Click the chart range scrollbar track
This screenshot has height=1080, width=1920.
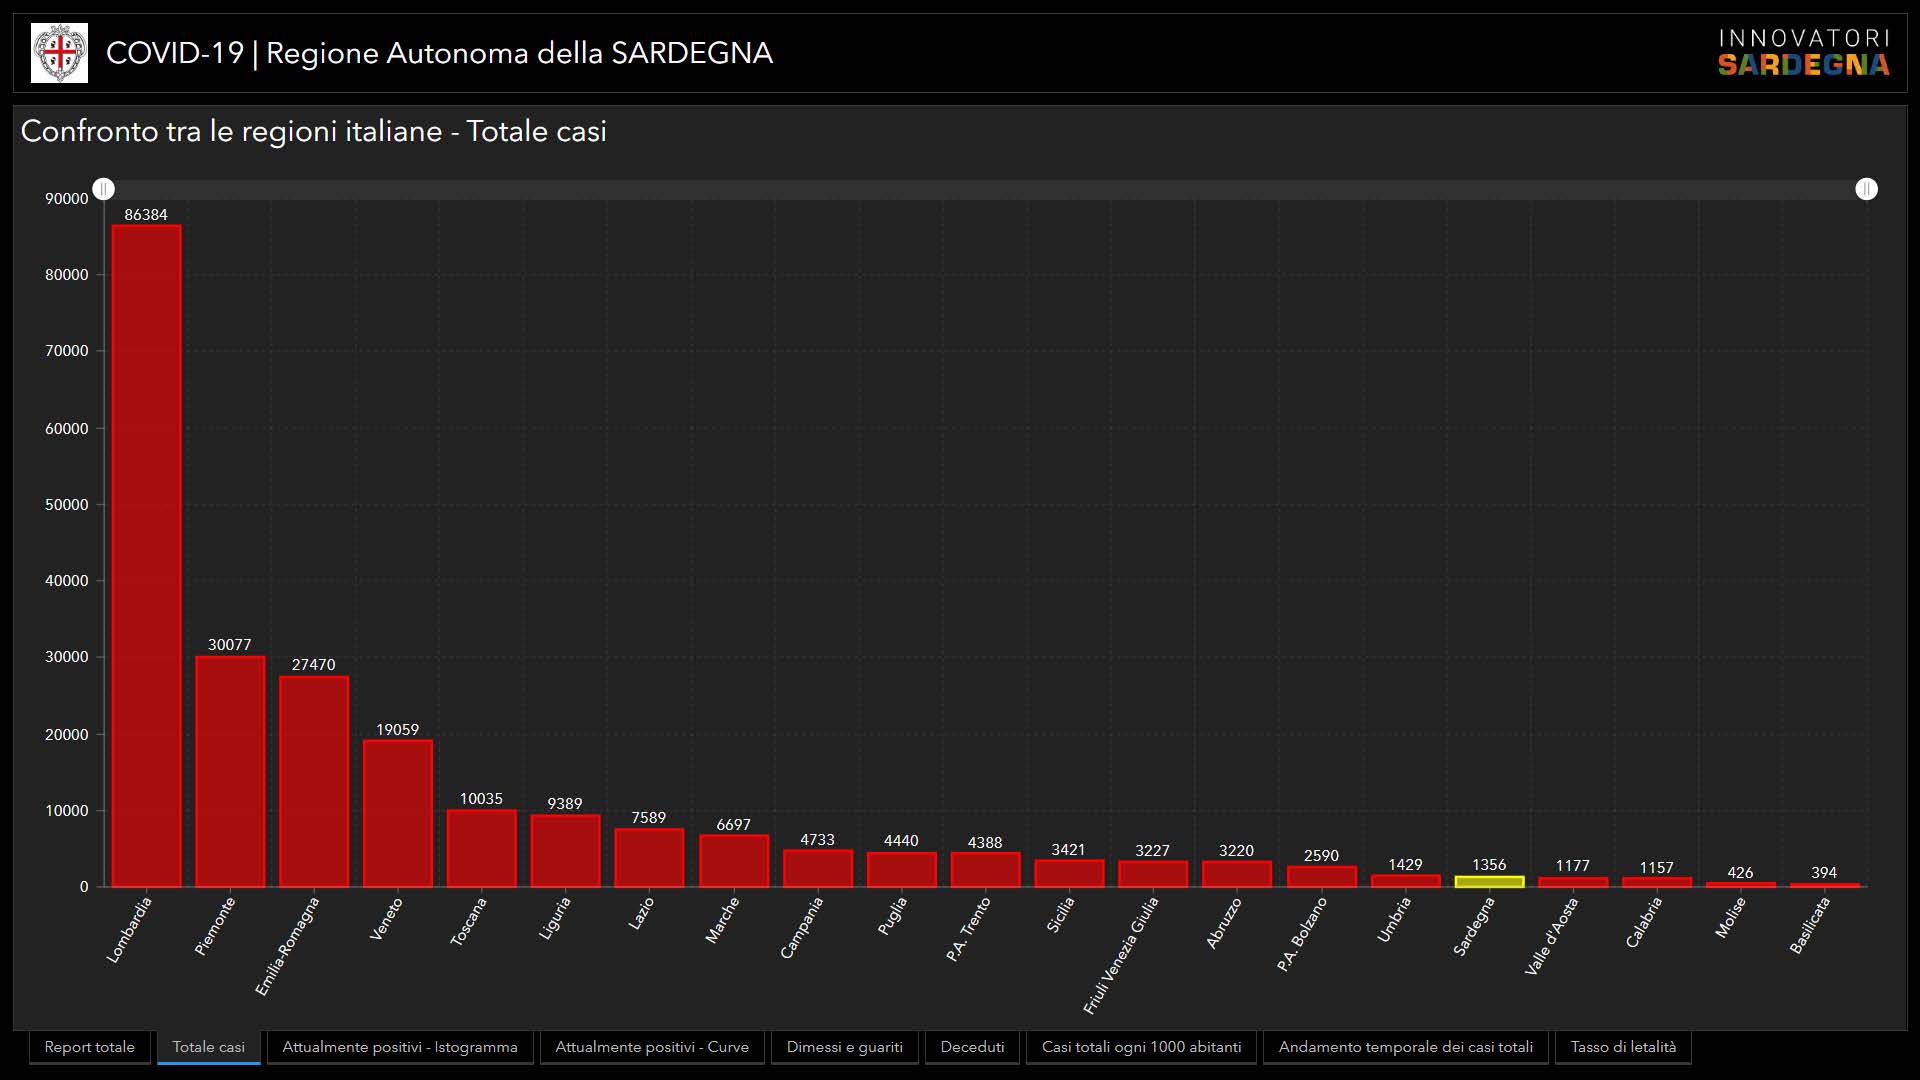tap(985, 189)
